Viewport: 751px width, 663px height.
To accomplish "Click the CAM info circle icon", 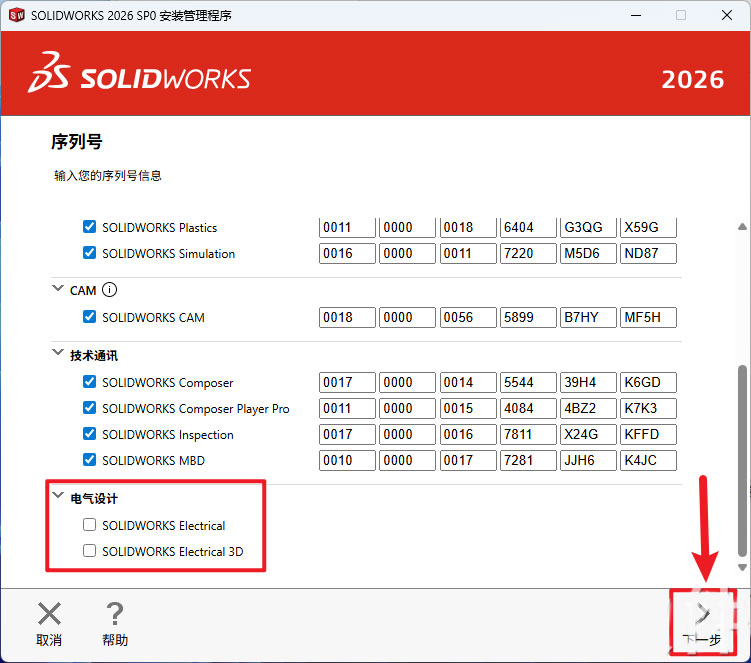I will [110, 290].
